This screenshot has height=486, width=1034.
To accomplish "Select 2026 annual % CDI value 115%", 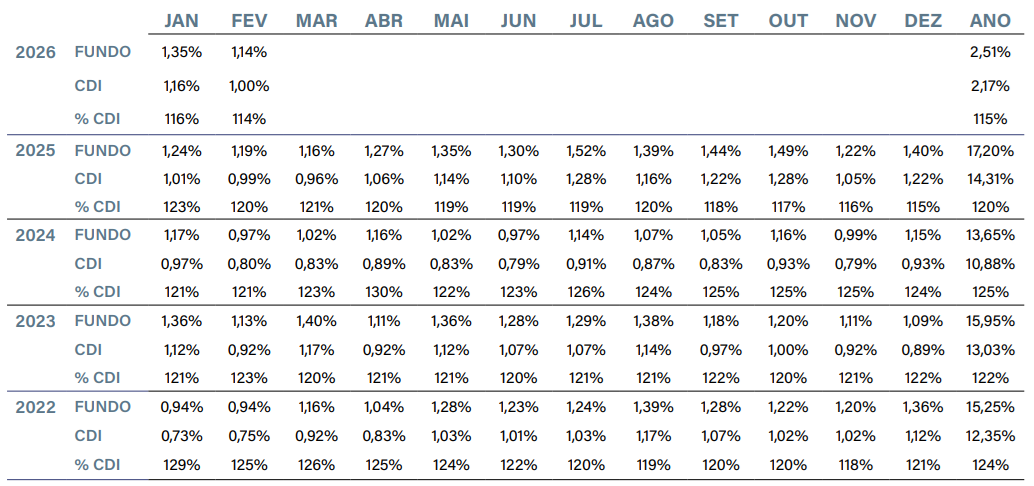I will [x=990, y=119].
